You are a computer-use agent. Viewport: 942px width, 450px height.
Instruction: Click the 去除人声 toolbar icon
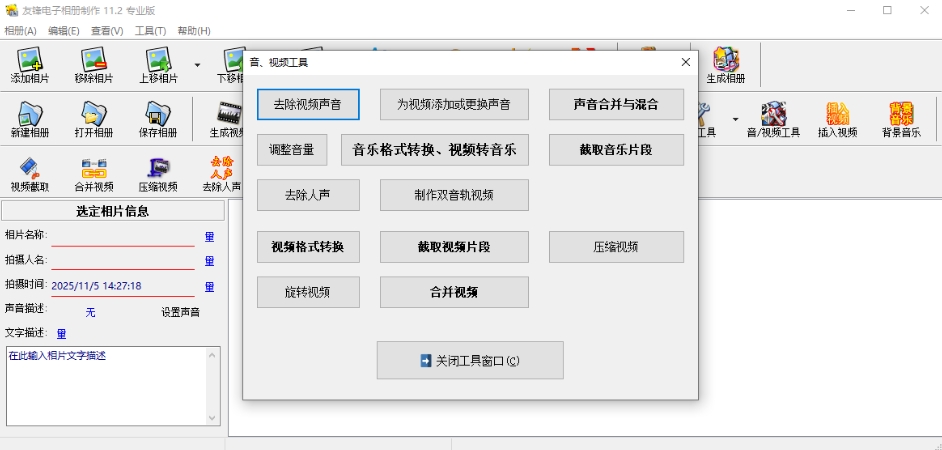pyautogui.click(x=222, y=174)
